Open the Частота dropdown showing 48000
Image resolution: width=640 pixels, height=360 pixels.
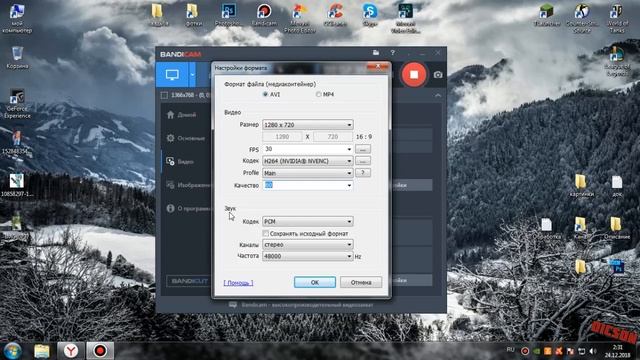[308, 256]
